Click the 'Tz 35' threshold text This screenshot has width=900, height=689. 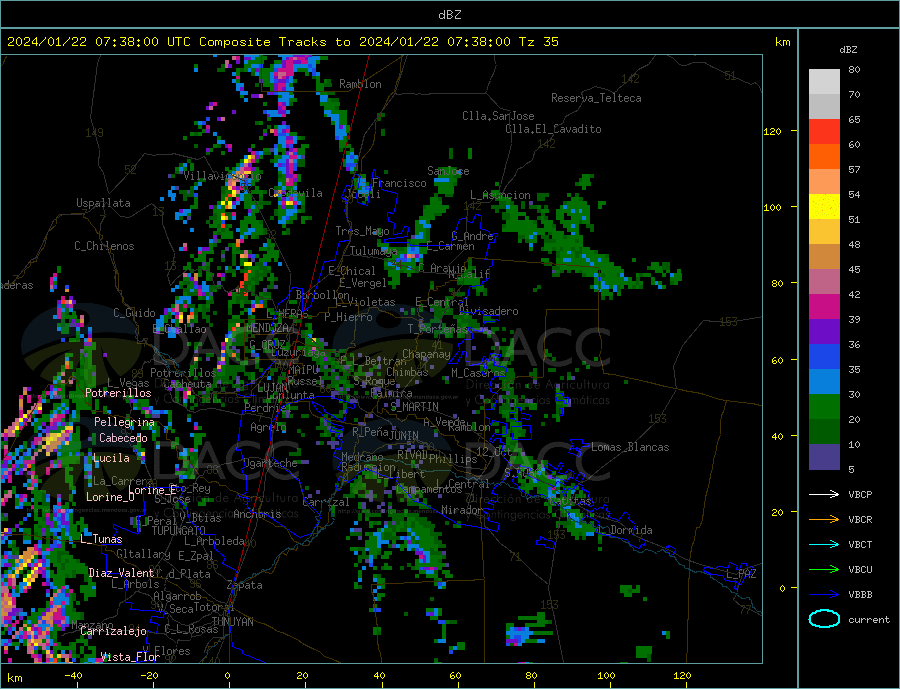click(538, 42)
